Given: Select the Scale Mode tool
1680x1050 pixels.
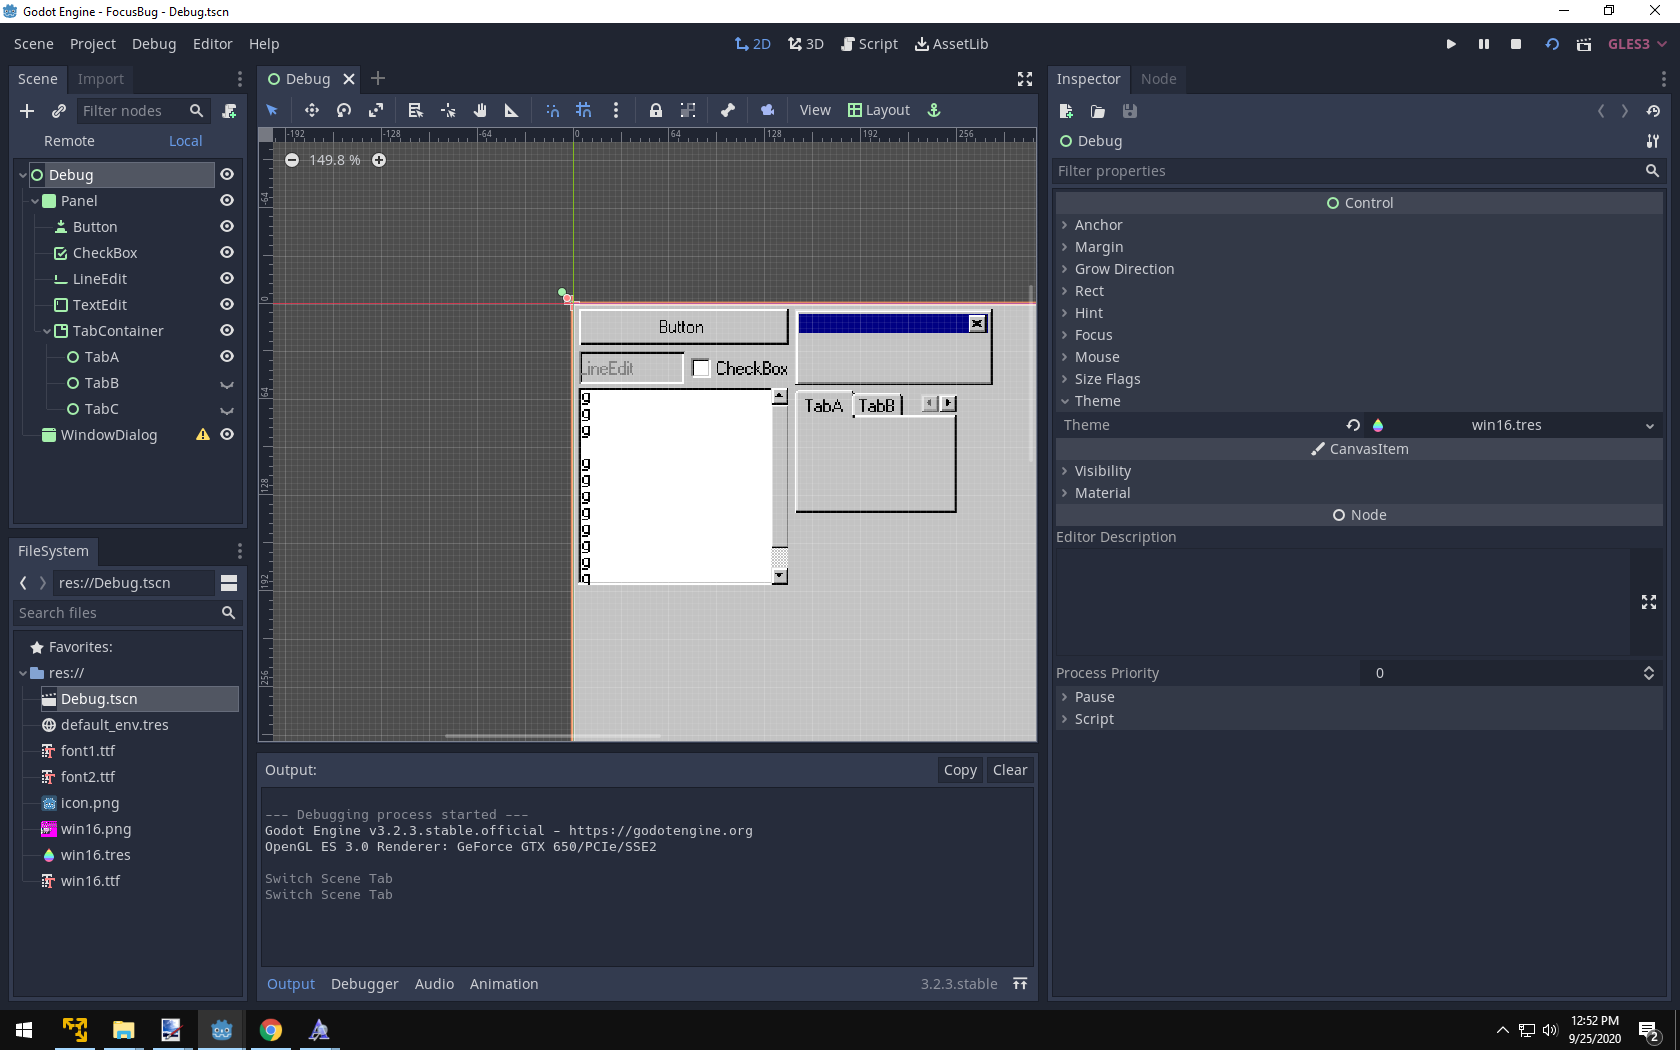Looking at the screenshot, I should (376, 110).
